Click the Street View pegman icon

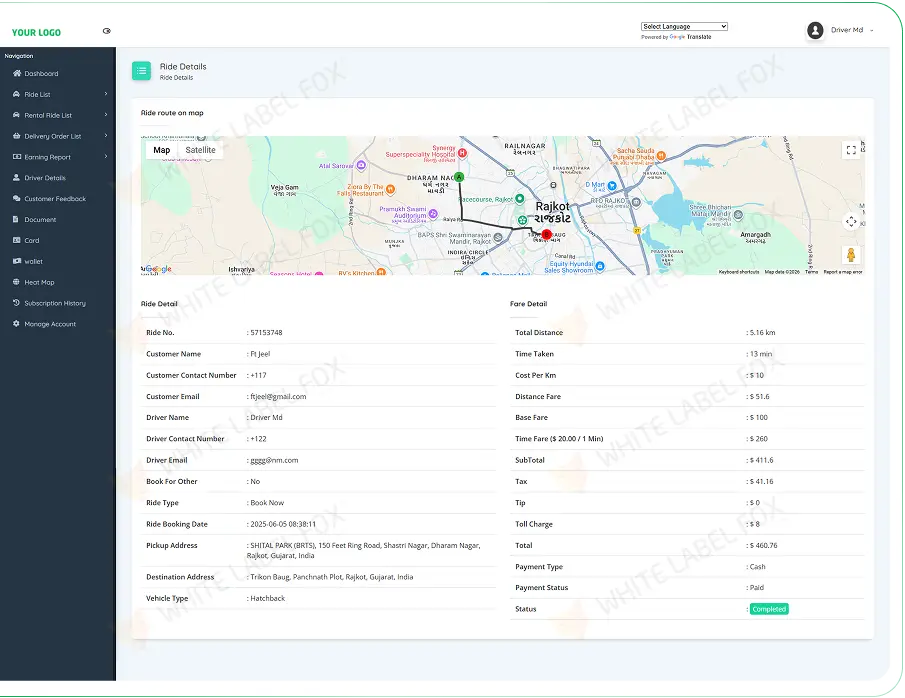point(851,255)
